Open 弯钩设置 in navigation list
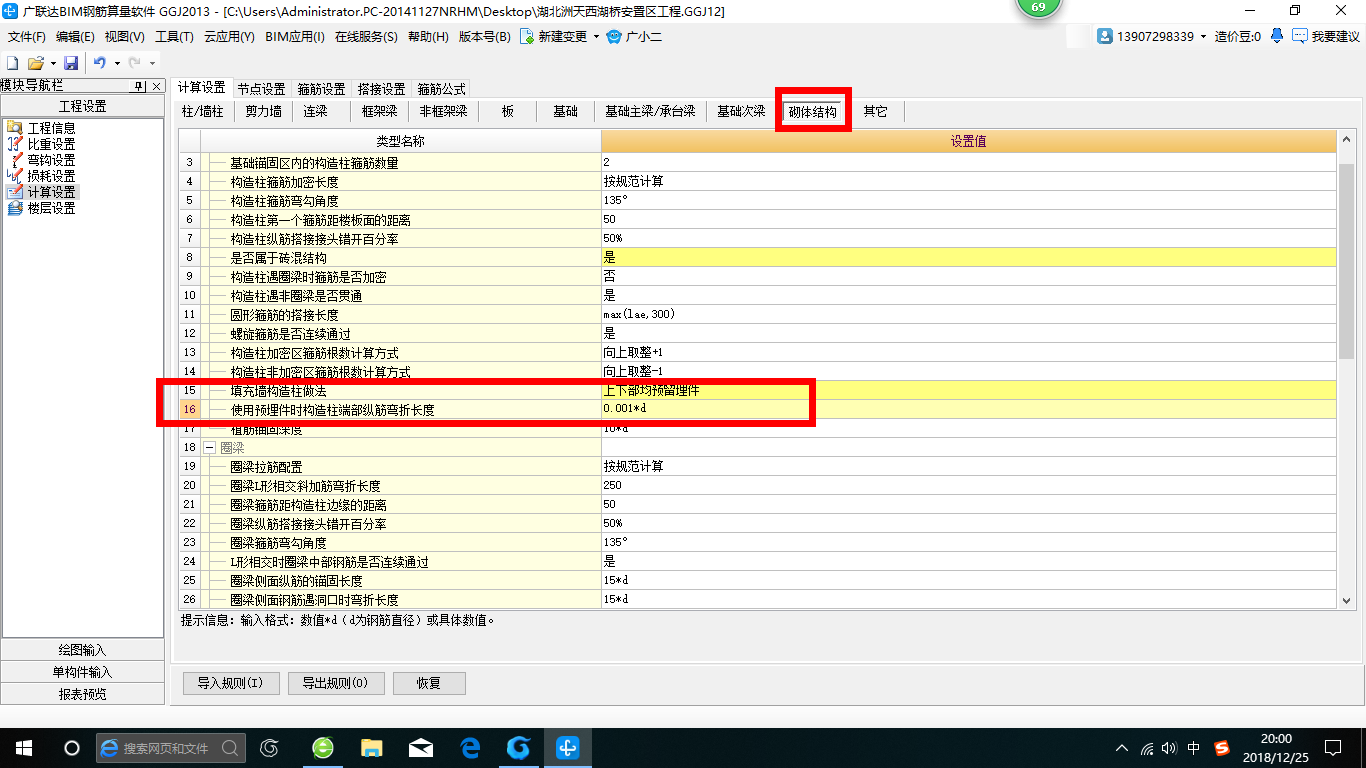Image resolution: width=1366 pixels, height=768 pixels. [51, 160]
